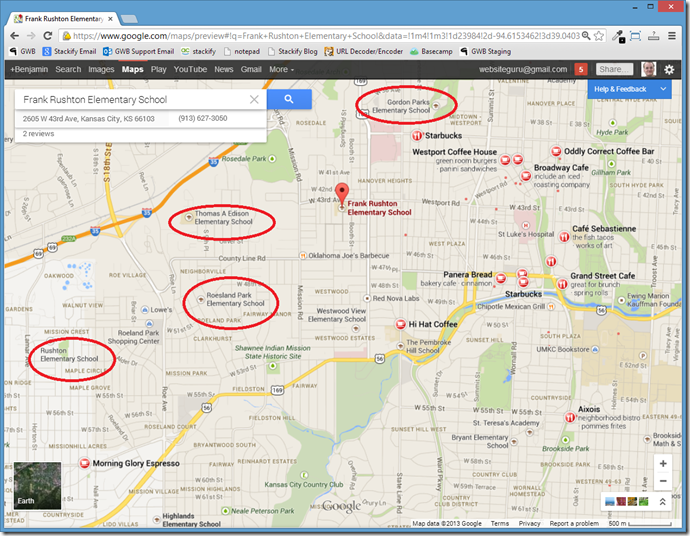Click the Share button
The width and height of the screenshot is (690, 536).
point(614,69)
